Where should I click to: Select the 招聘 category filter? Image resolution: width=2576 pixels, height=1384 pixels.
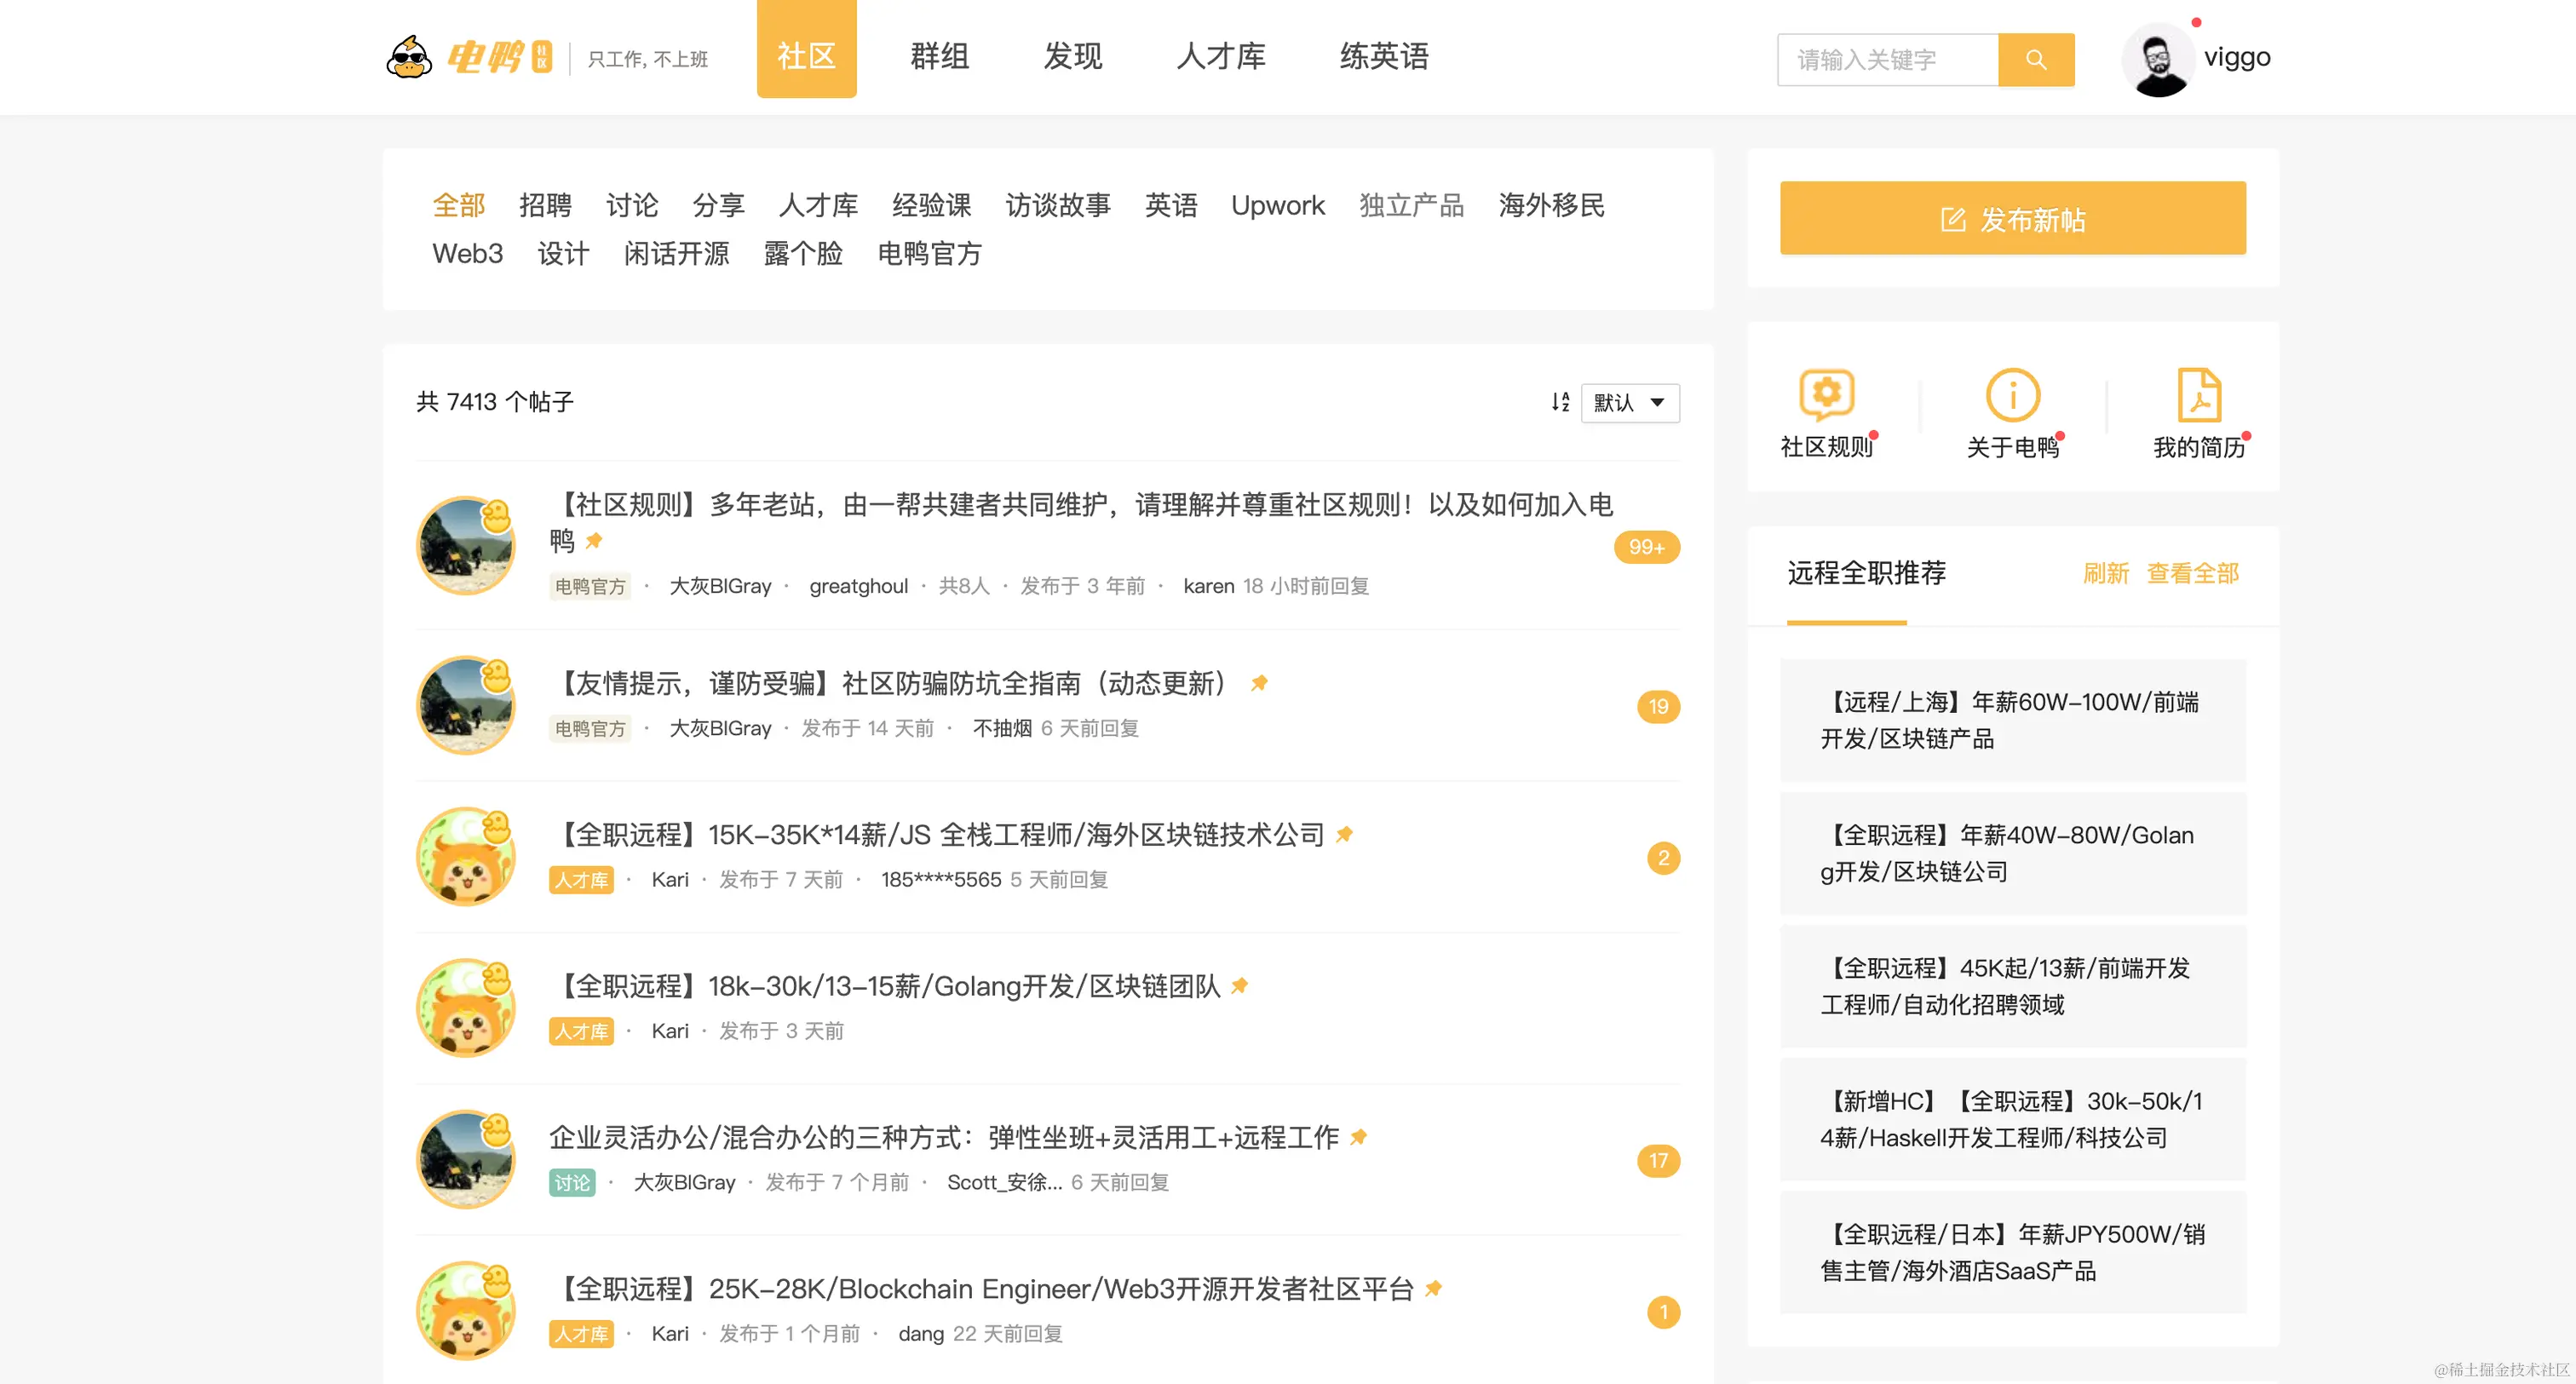545,205
